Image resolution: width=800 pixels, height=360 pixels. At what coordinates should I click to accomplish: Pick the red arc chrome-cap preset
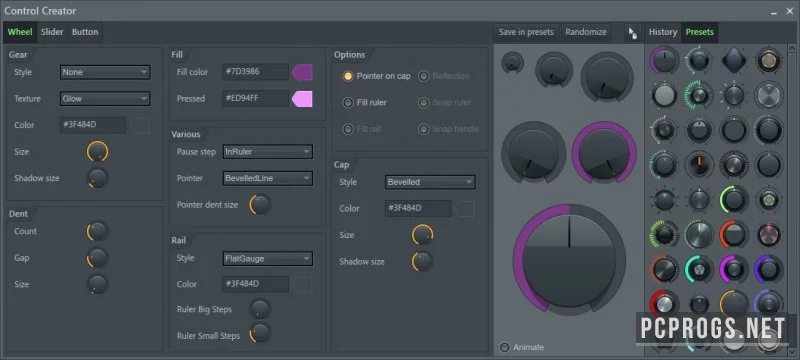coord(664,303)
